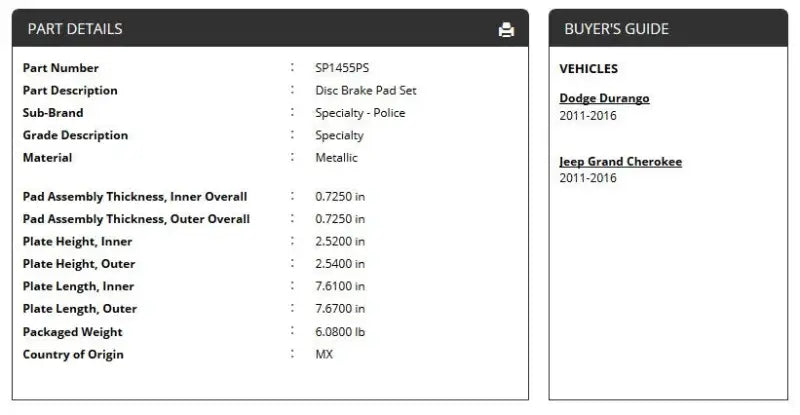This screenshot has height=415, width=800.
Task: Click the Grade Description label
Action: pos(75,135)
